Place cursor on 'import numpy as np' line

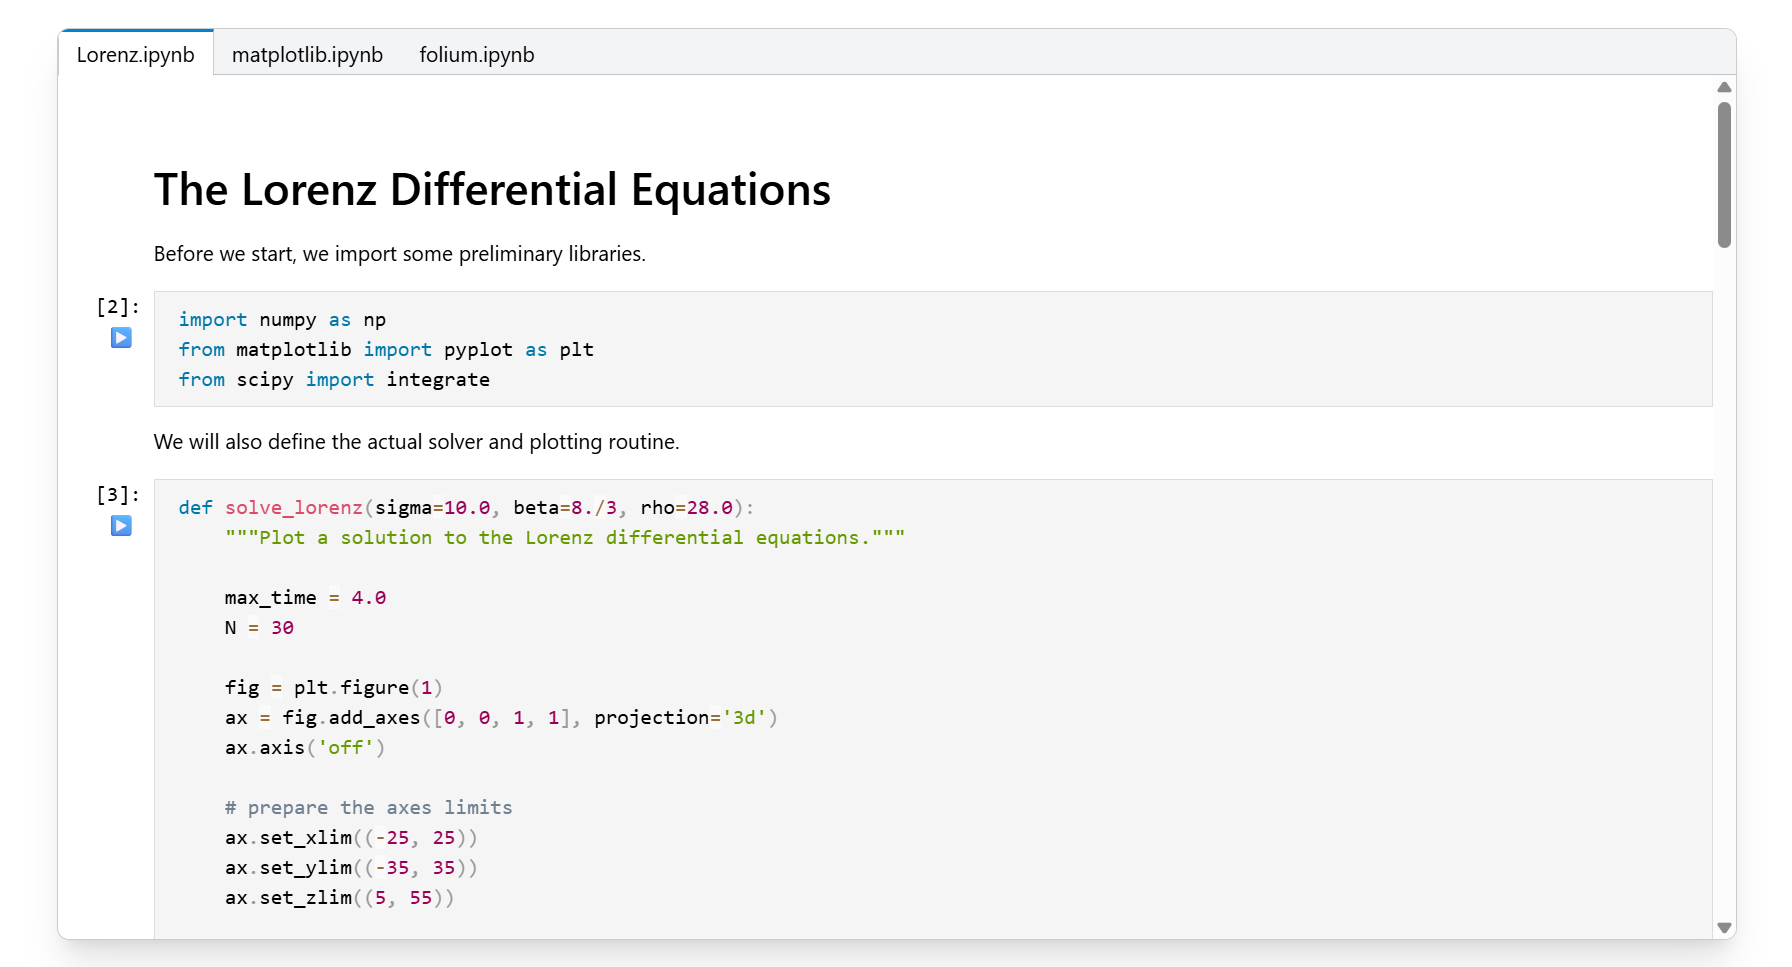point(282,320)
